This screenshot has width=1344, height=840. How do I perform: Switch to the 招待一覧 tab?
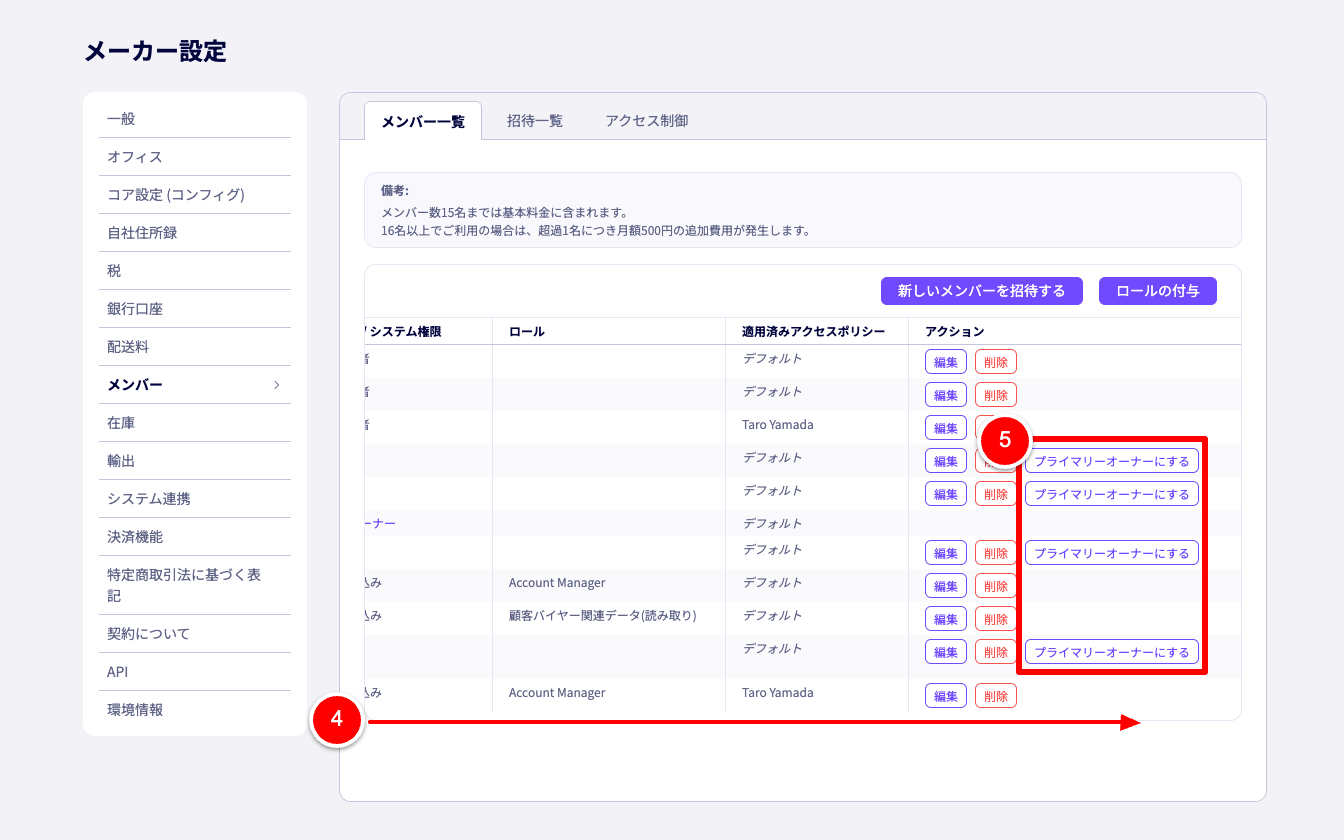click(x=534, y=121)
